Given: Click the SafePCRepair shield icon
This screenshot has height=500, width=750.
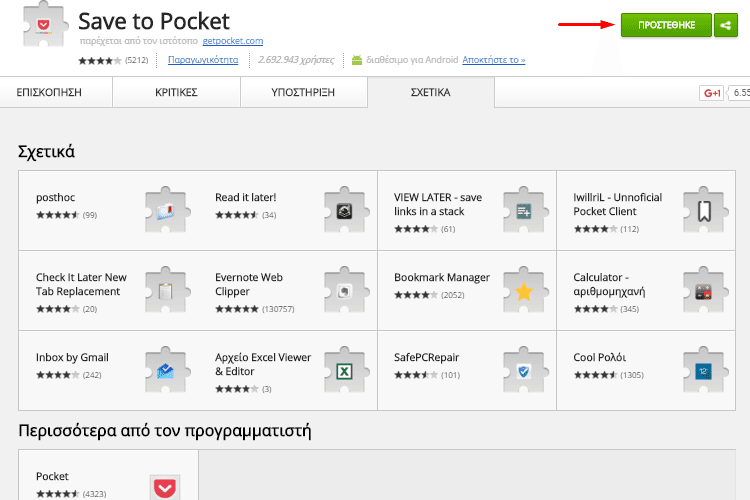Looking at the screenshot, I should pyautogui.click(x=524, y=370).
